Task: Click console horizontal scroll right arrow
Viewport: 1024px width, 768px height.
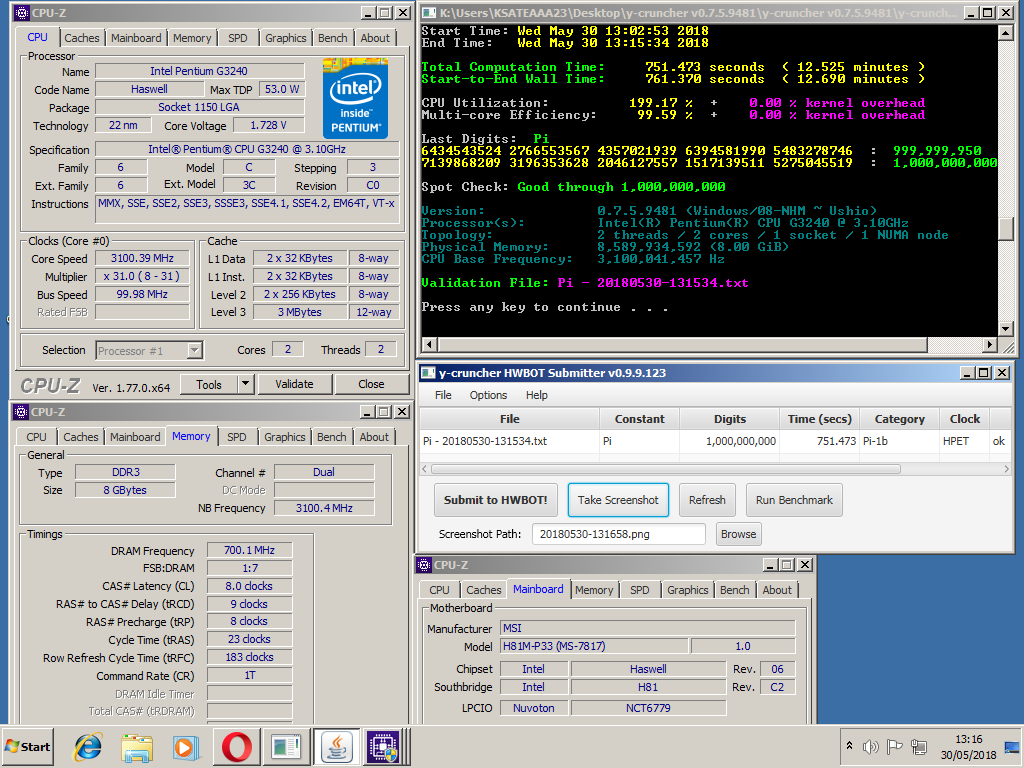Action: (990, 344)
